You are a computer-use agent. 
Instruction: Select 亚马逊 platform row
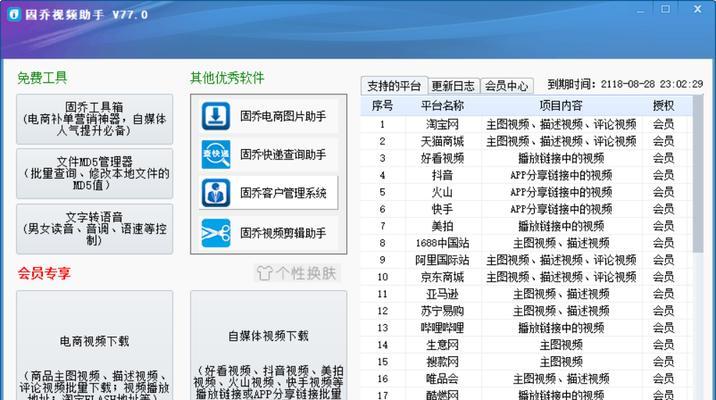526,294
